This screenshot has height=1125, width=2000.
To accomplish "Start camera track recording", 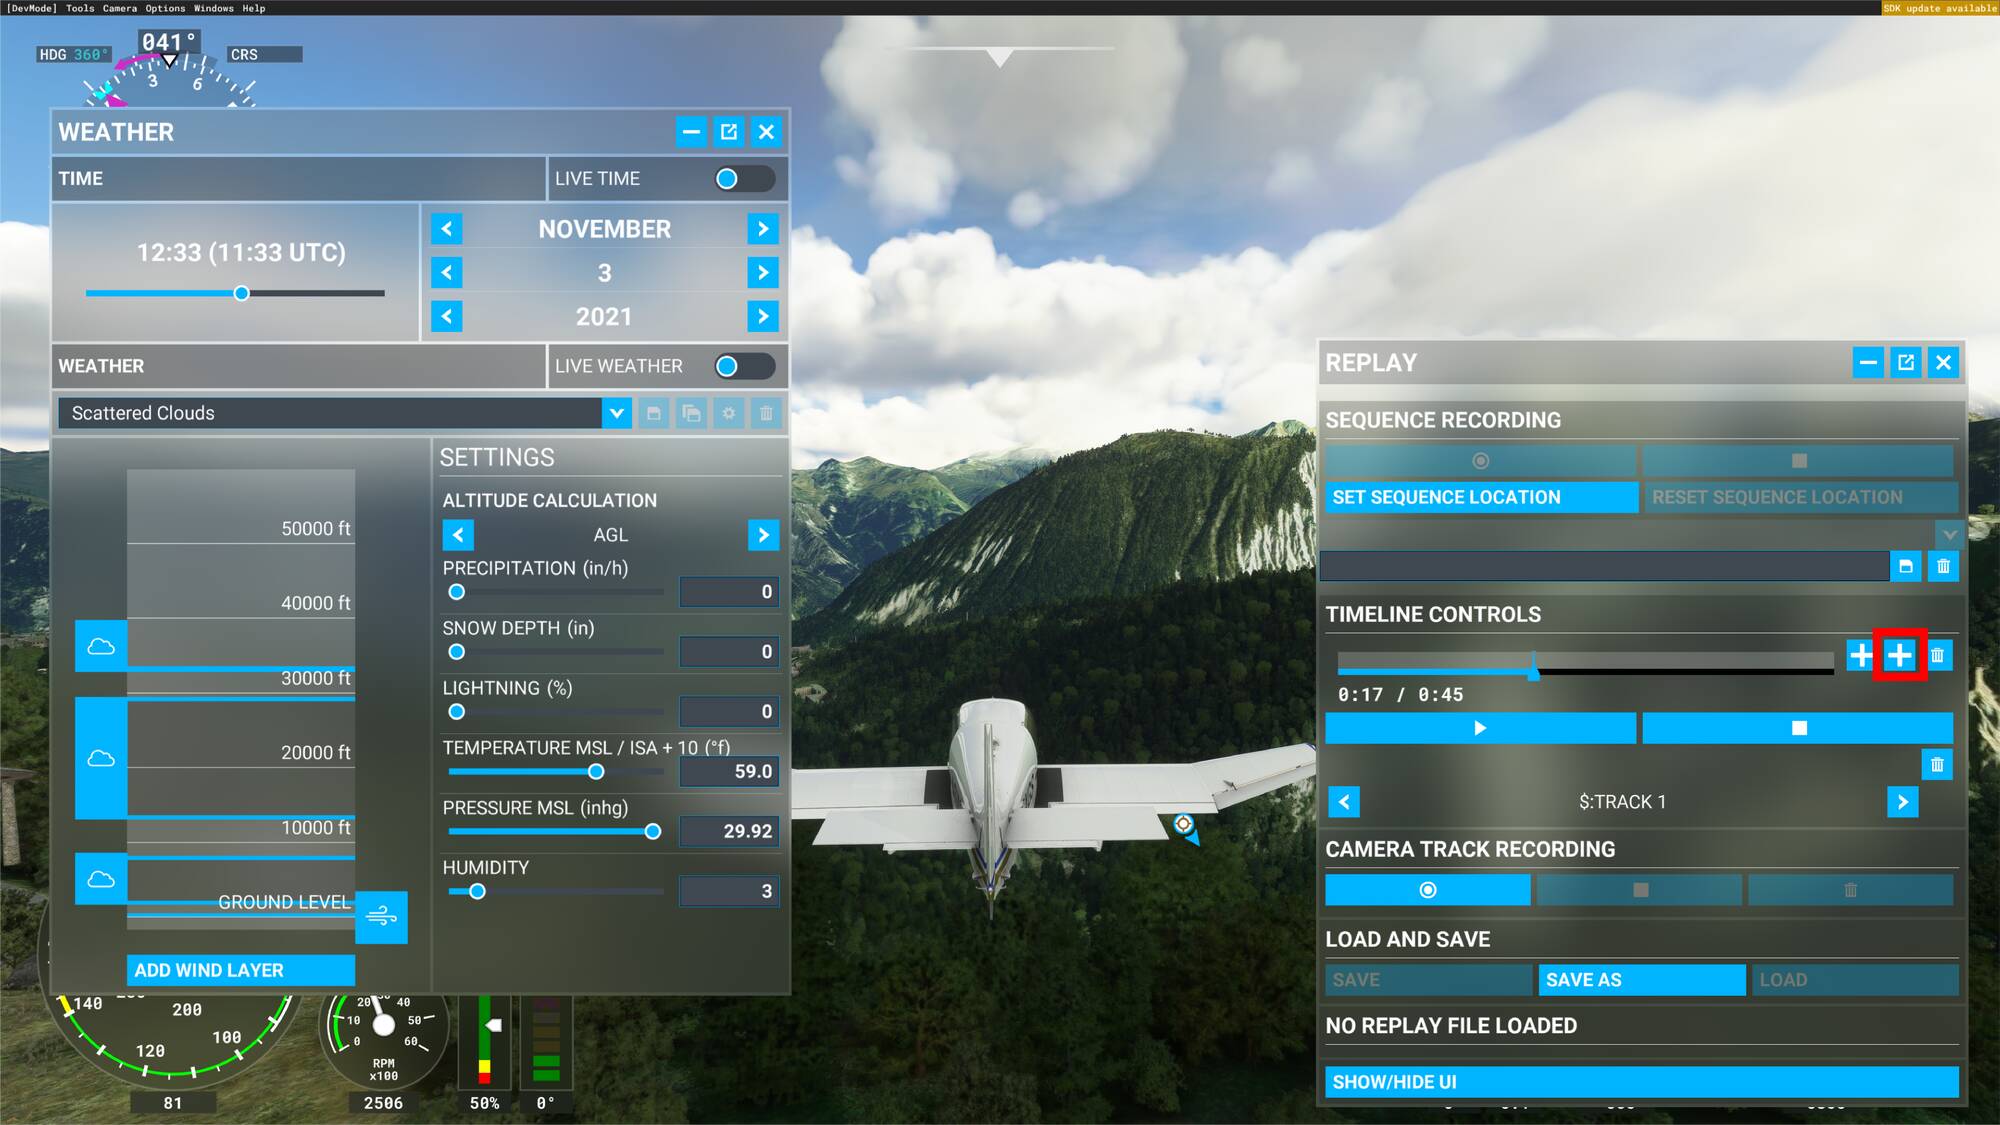I will click(1427, 890).
